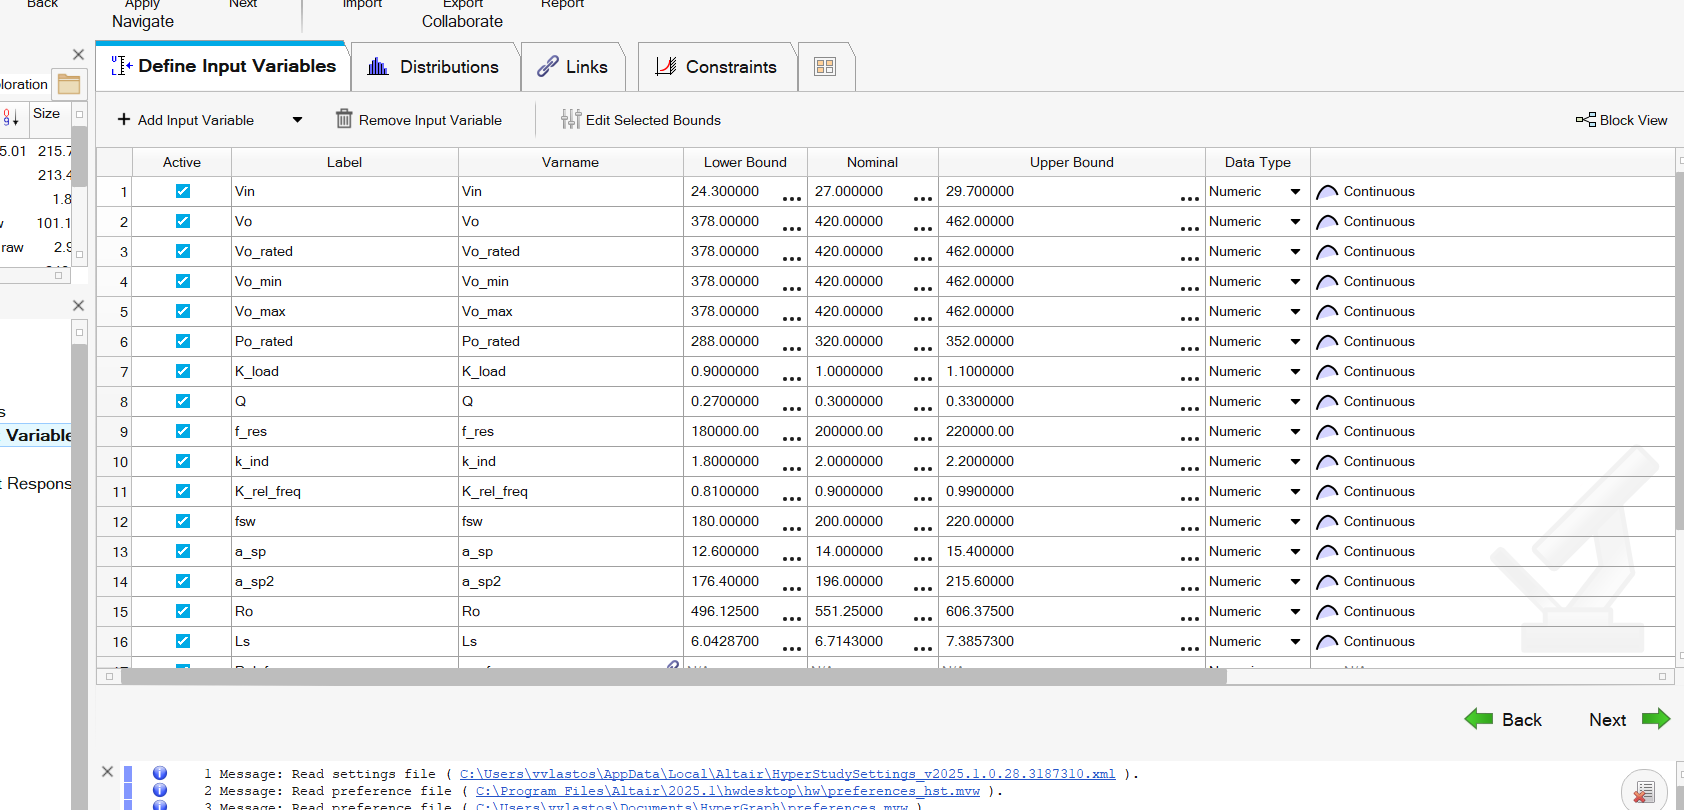This screenshot has width=1684, height=810.
Task: Open the Links tab
Action: point(573,67)
